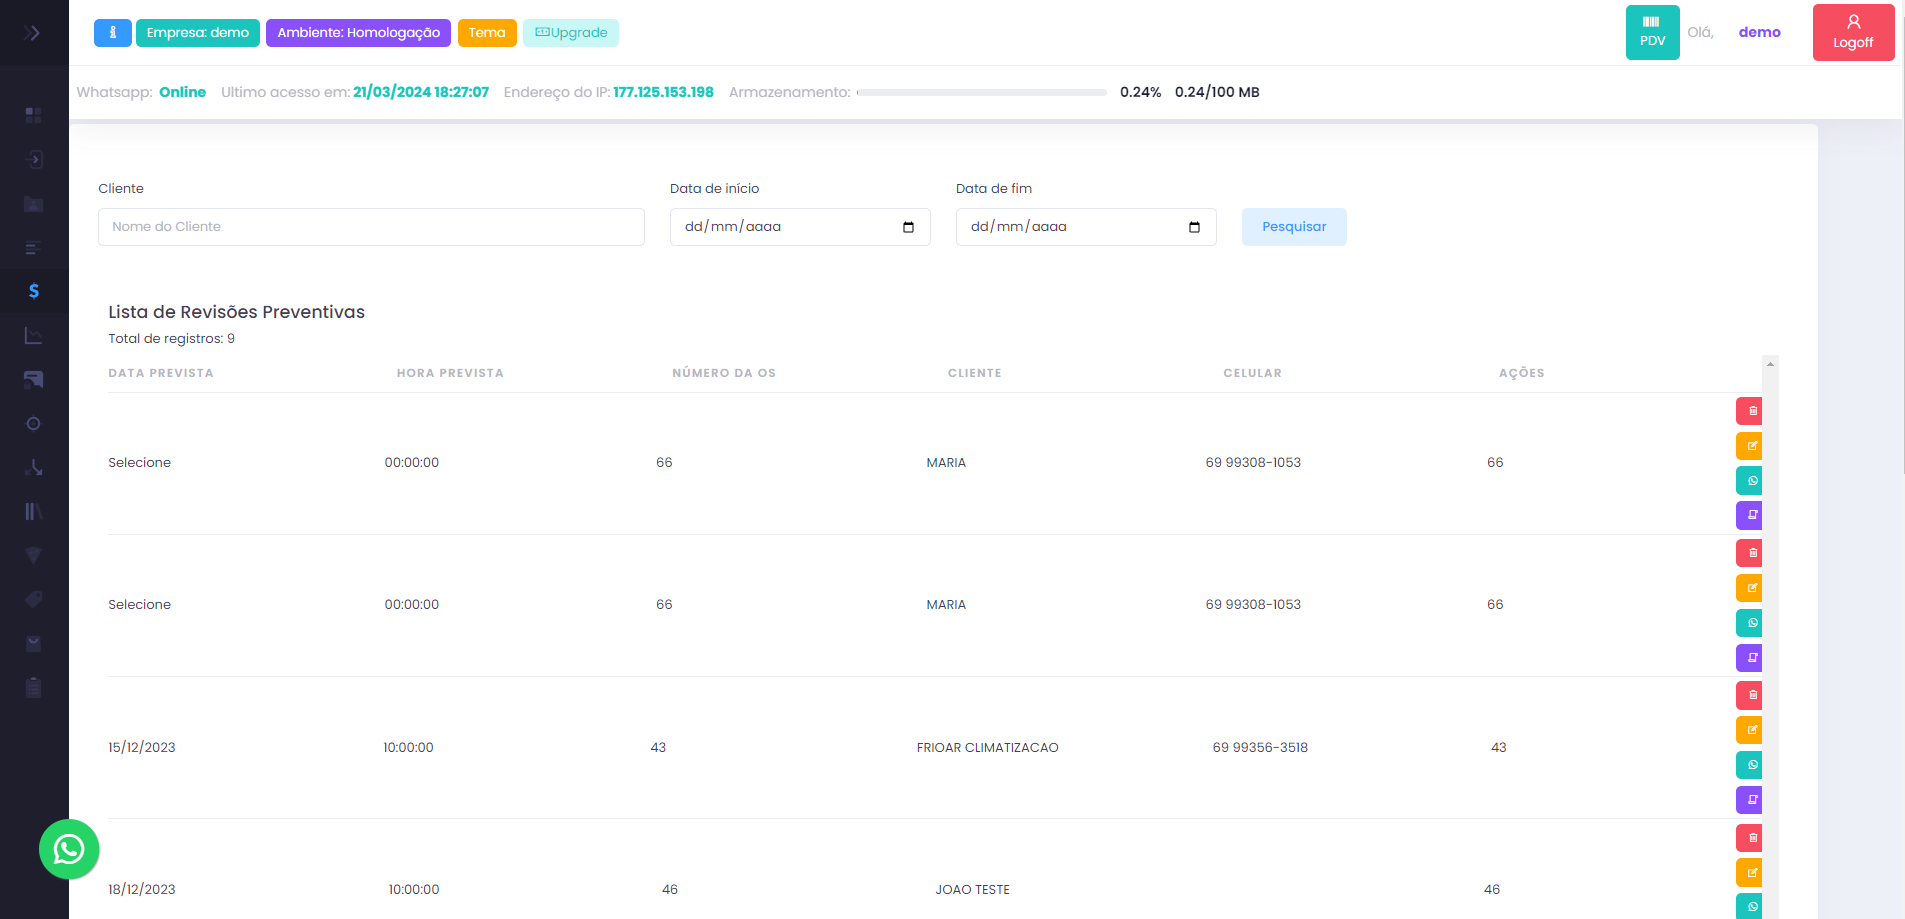Open the floating WhatsApp chat bubble

click(69, 850)
